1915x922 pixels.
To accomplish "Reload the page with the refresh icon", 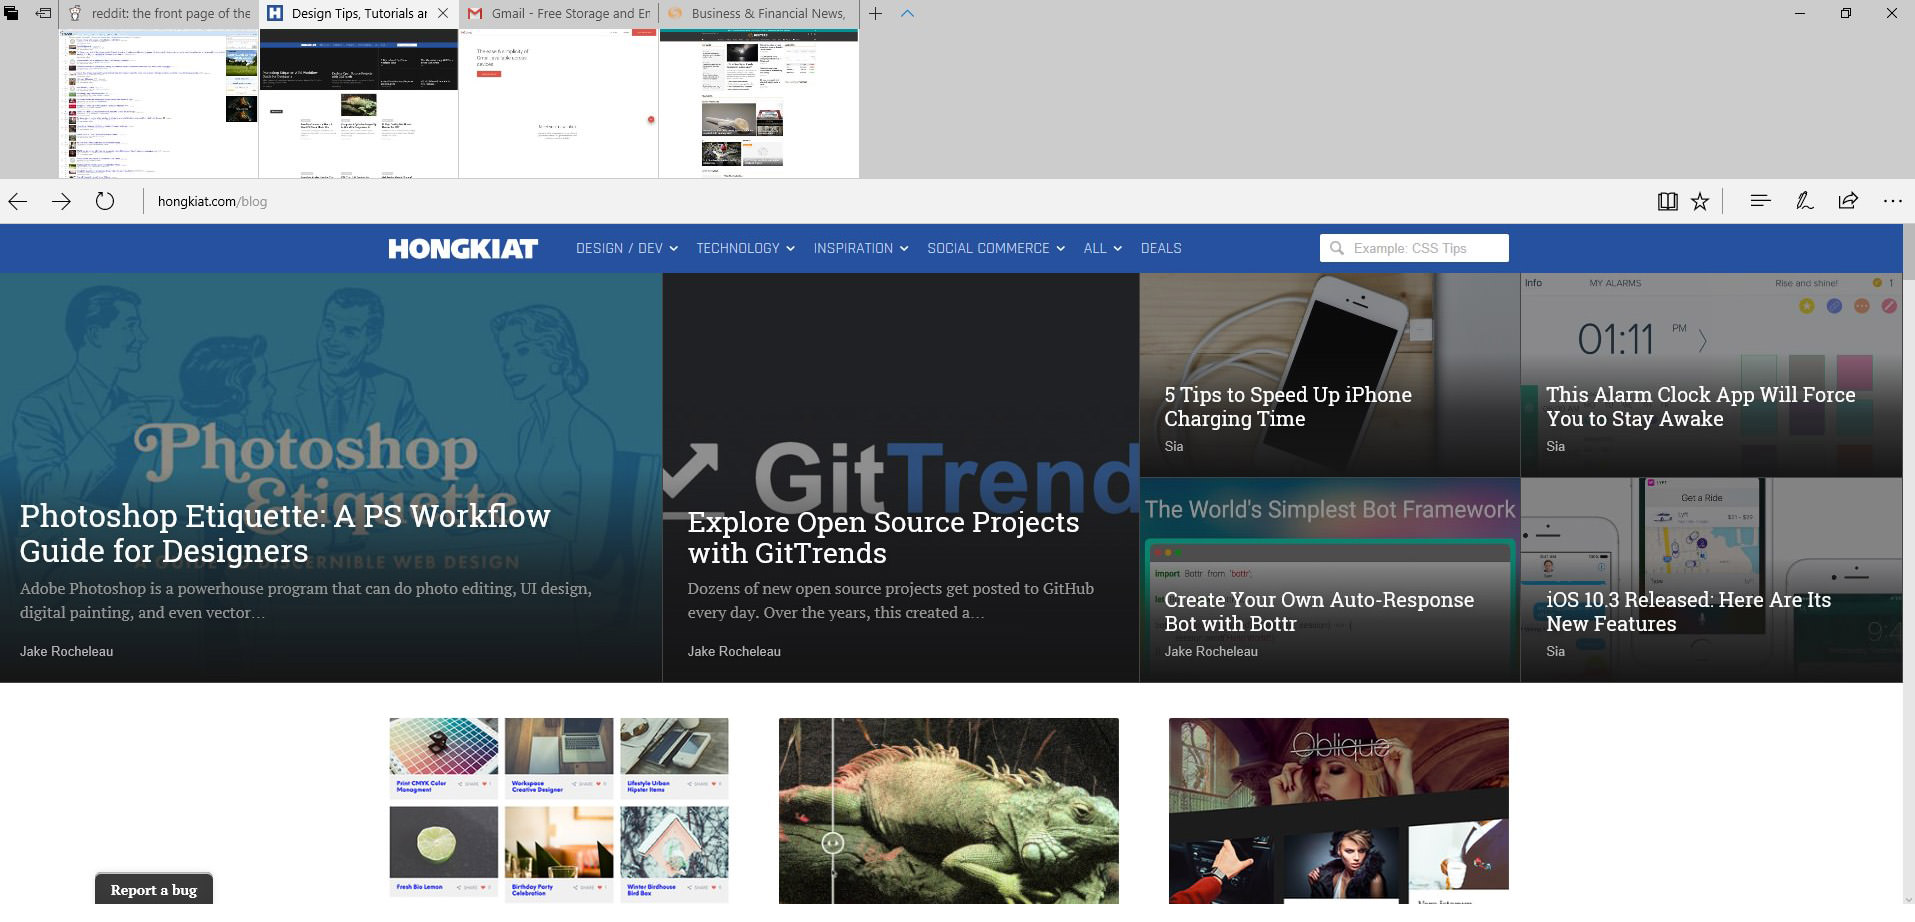I will [105, 201].
